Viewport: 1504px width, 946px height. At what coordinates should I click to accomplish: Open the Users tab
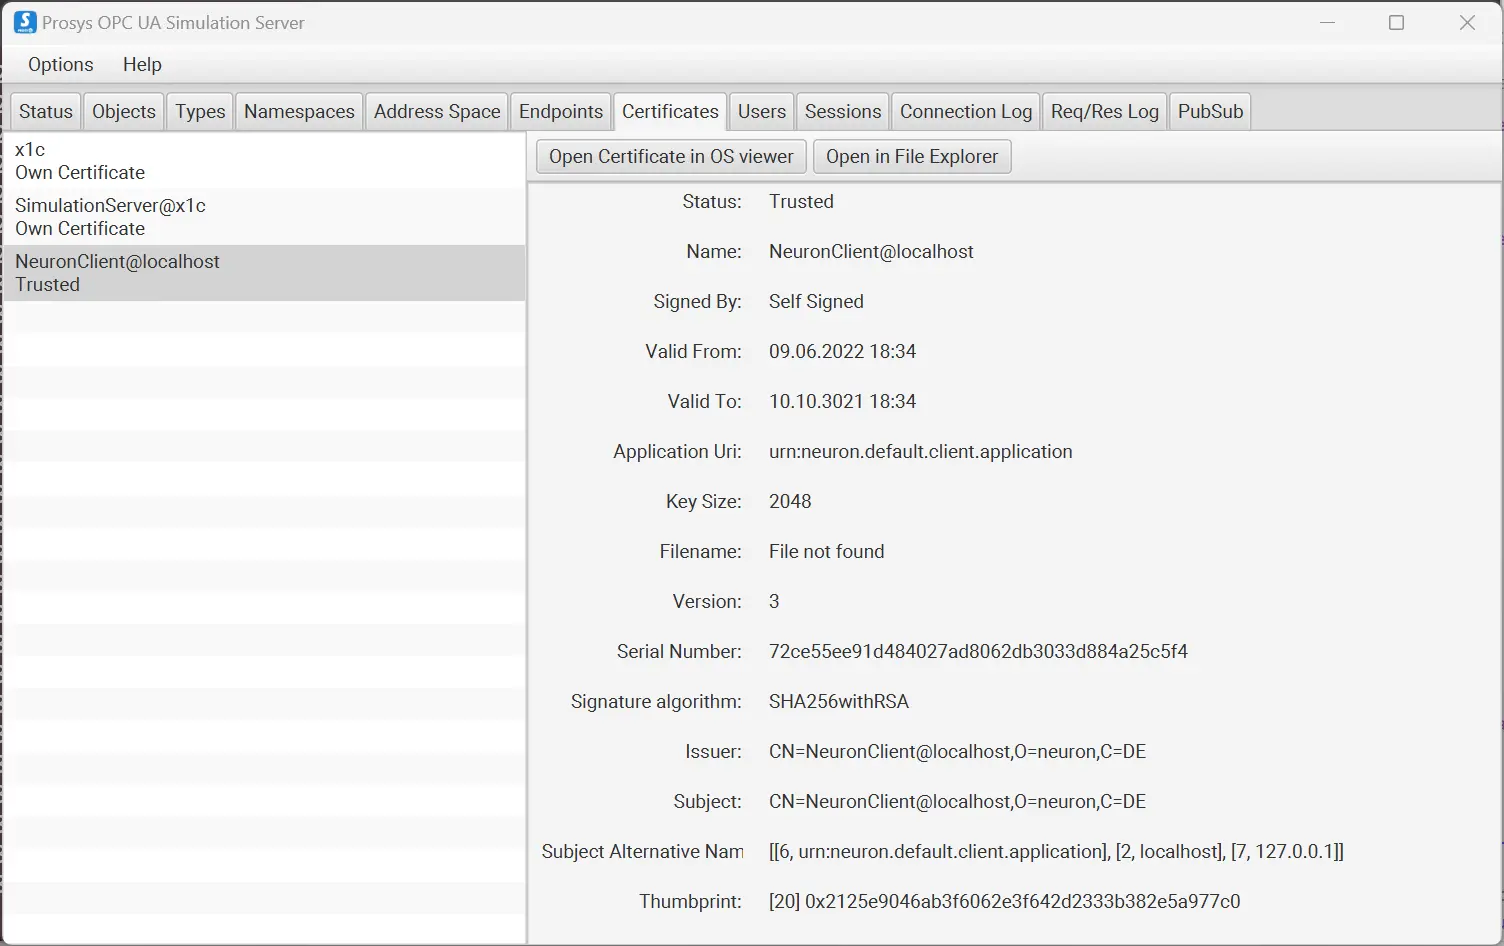(x=761, y=111)
